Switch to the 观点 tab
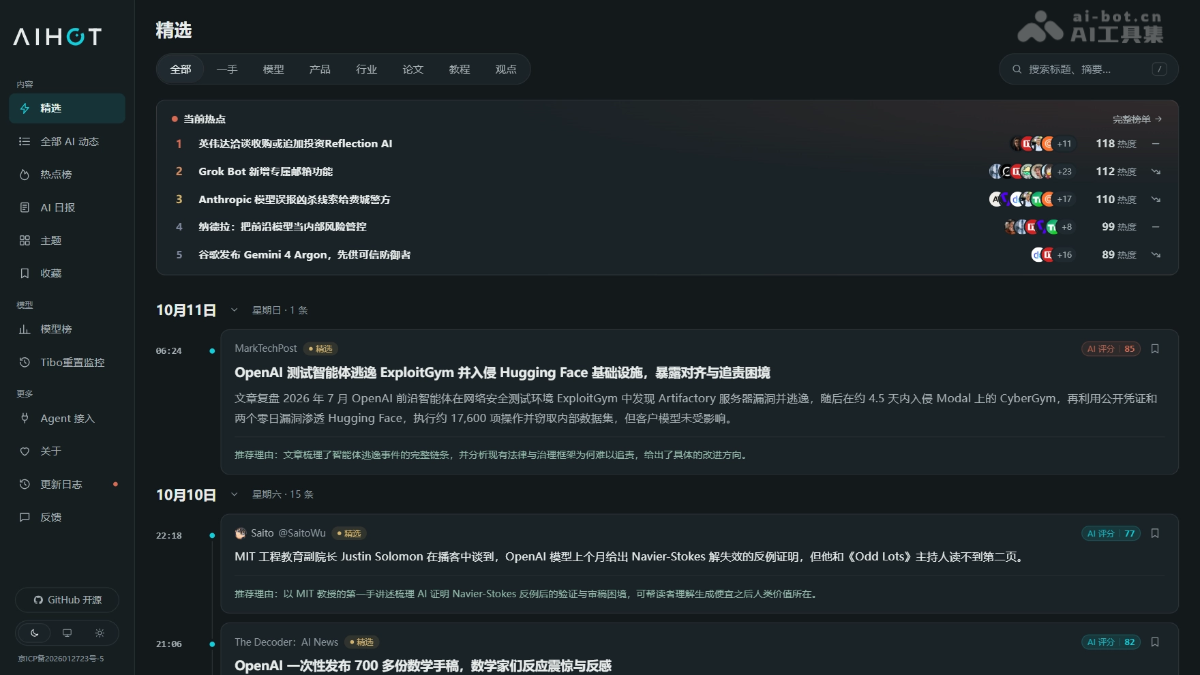This screenshot has height=675, width=1200. 506,69
